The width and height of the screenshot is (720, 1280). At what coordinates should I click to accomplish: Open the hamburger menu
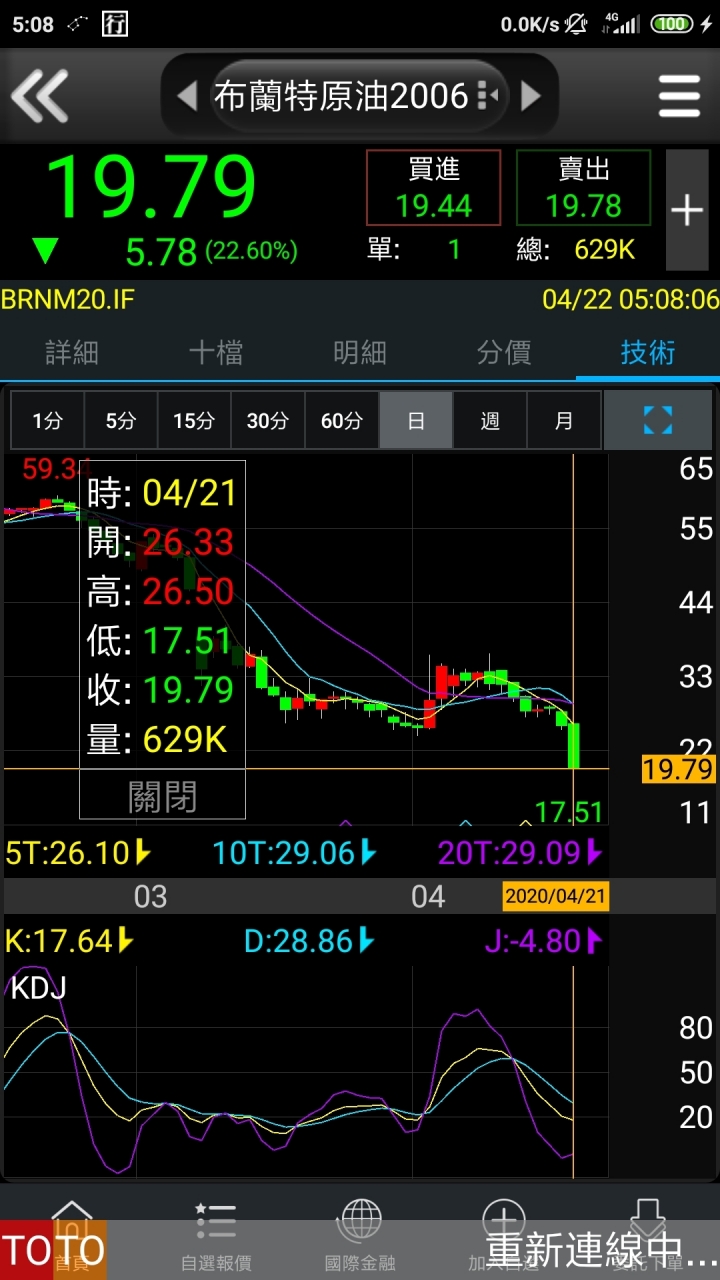679,97
